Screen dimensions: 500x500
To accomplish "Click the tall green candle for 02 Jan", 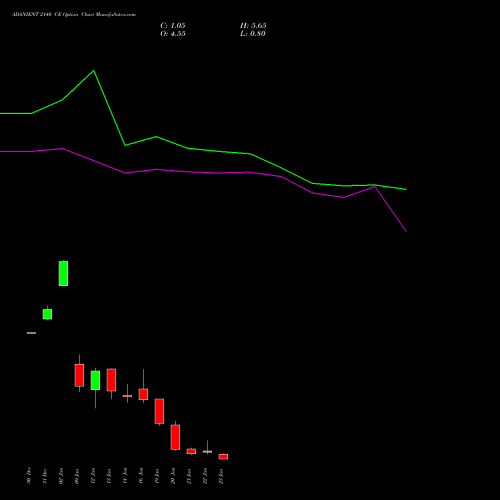I will tap(63, 273).
